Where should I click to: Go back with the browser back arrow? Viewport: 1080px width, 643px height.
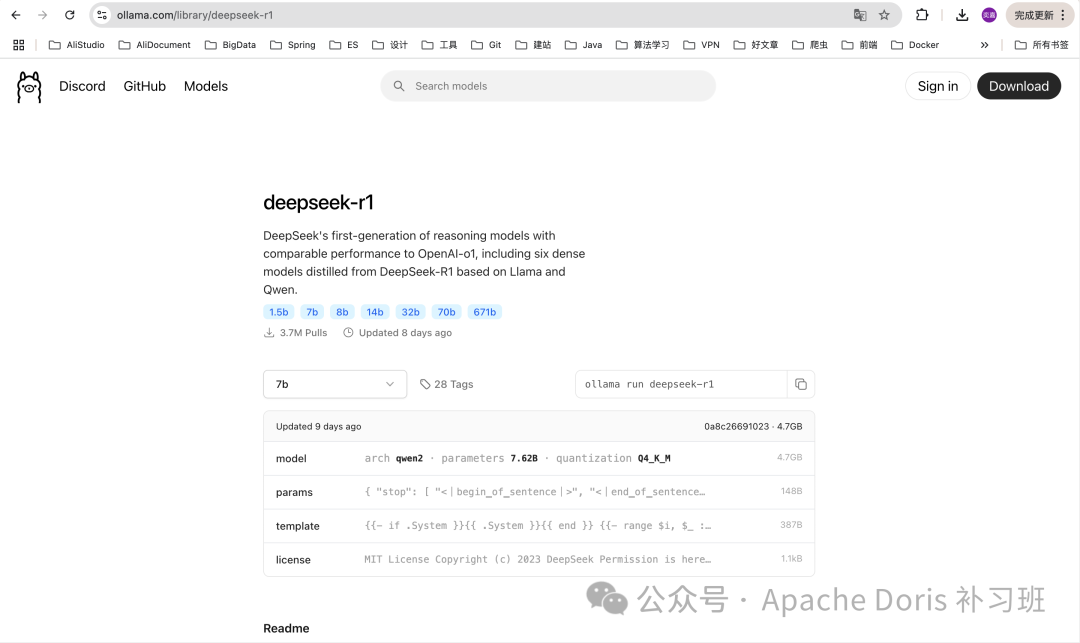click(x=16, y=15)
